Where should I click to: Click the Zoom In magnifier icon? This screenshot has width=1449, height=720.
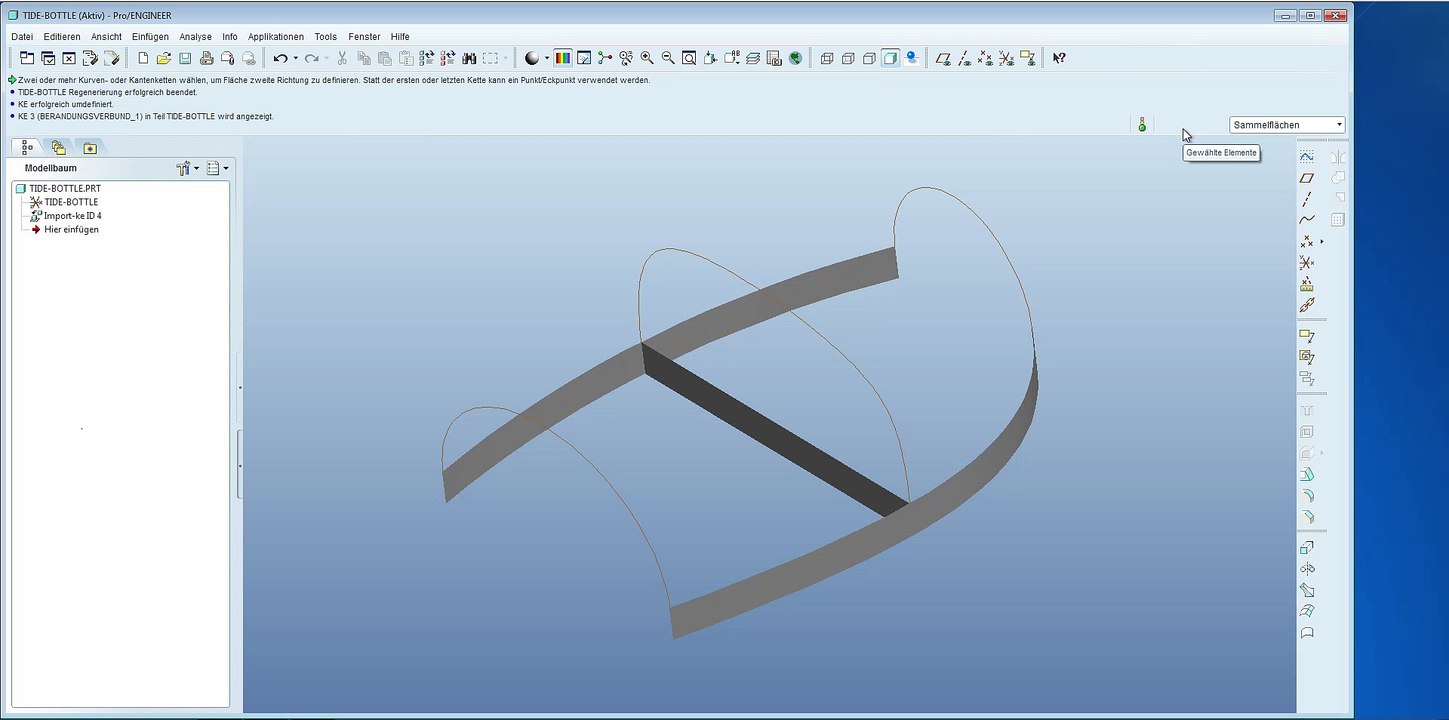tap(647, 58)
